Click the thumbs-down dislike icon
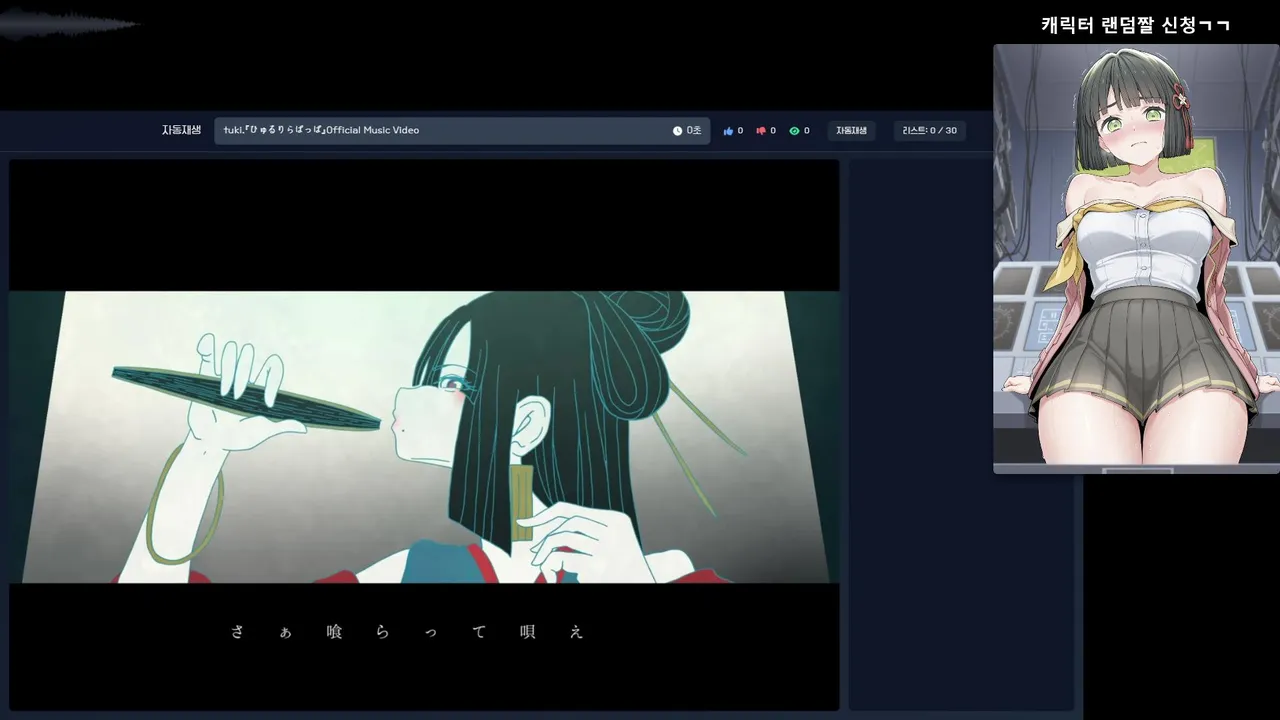1280x720 pixels. tap(761, 131)
